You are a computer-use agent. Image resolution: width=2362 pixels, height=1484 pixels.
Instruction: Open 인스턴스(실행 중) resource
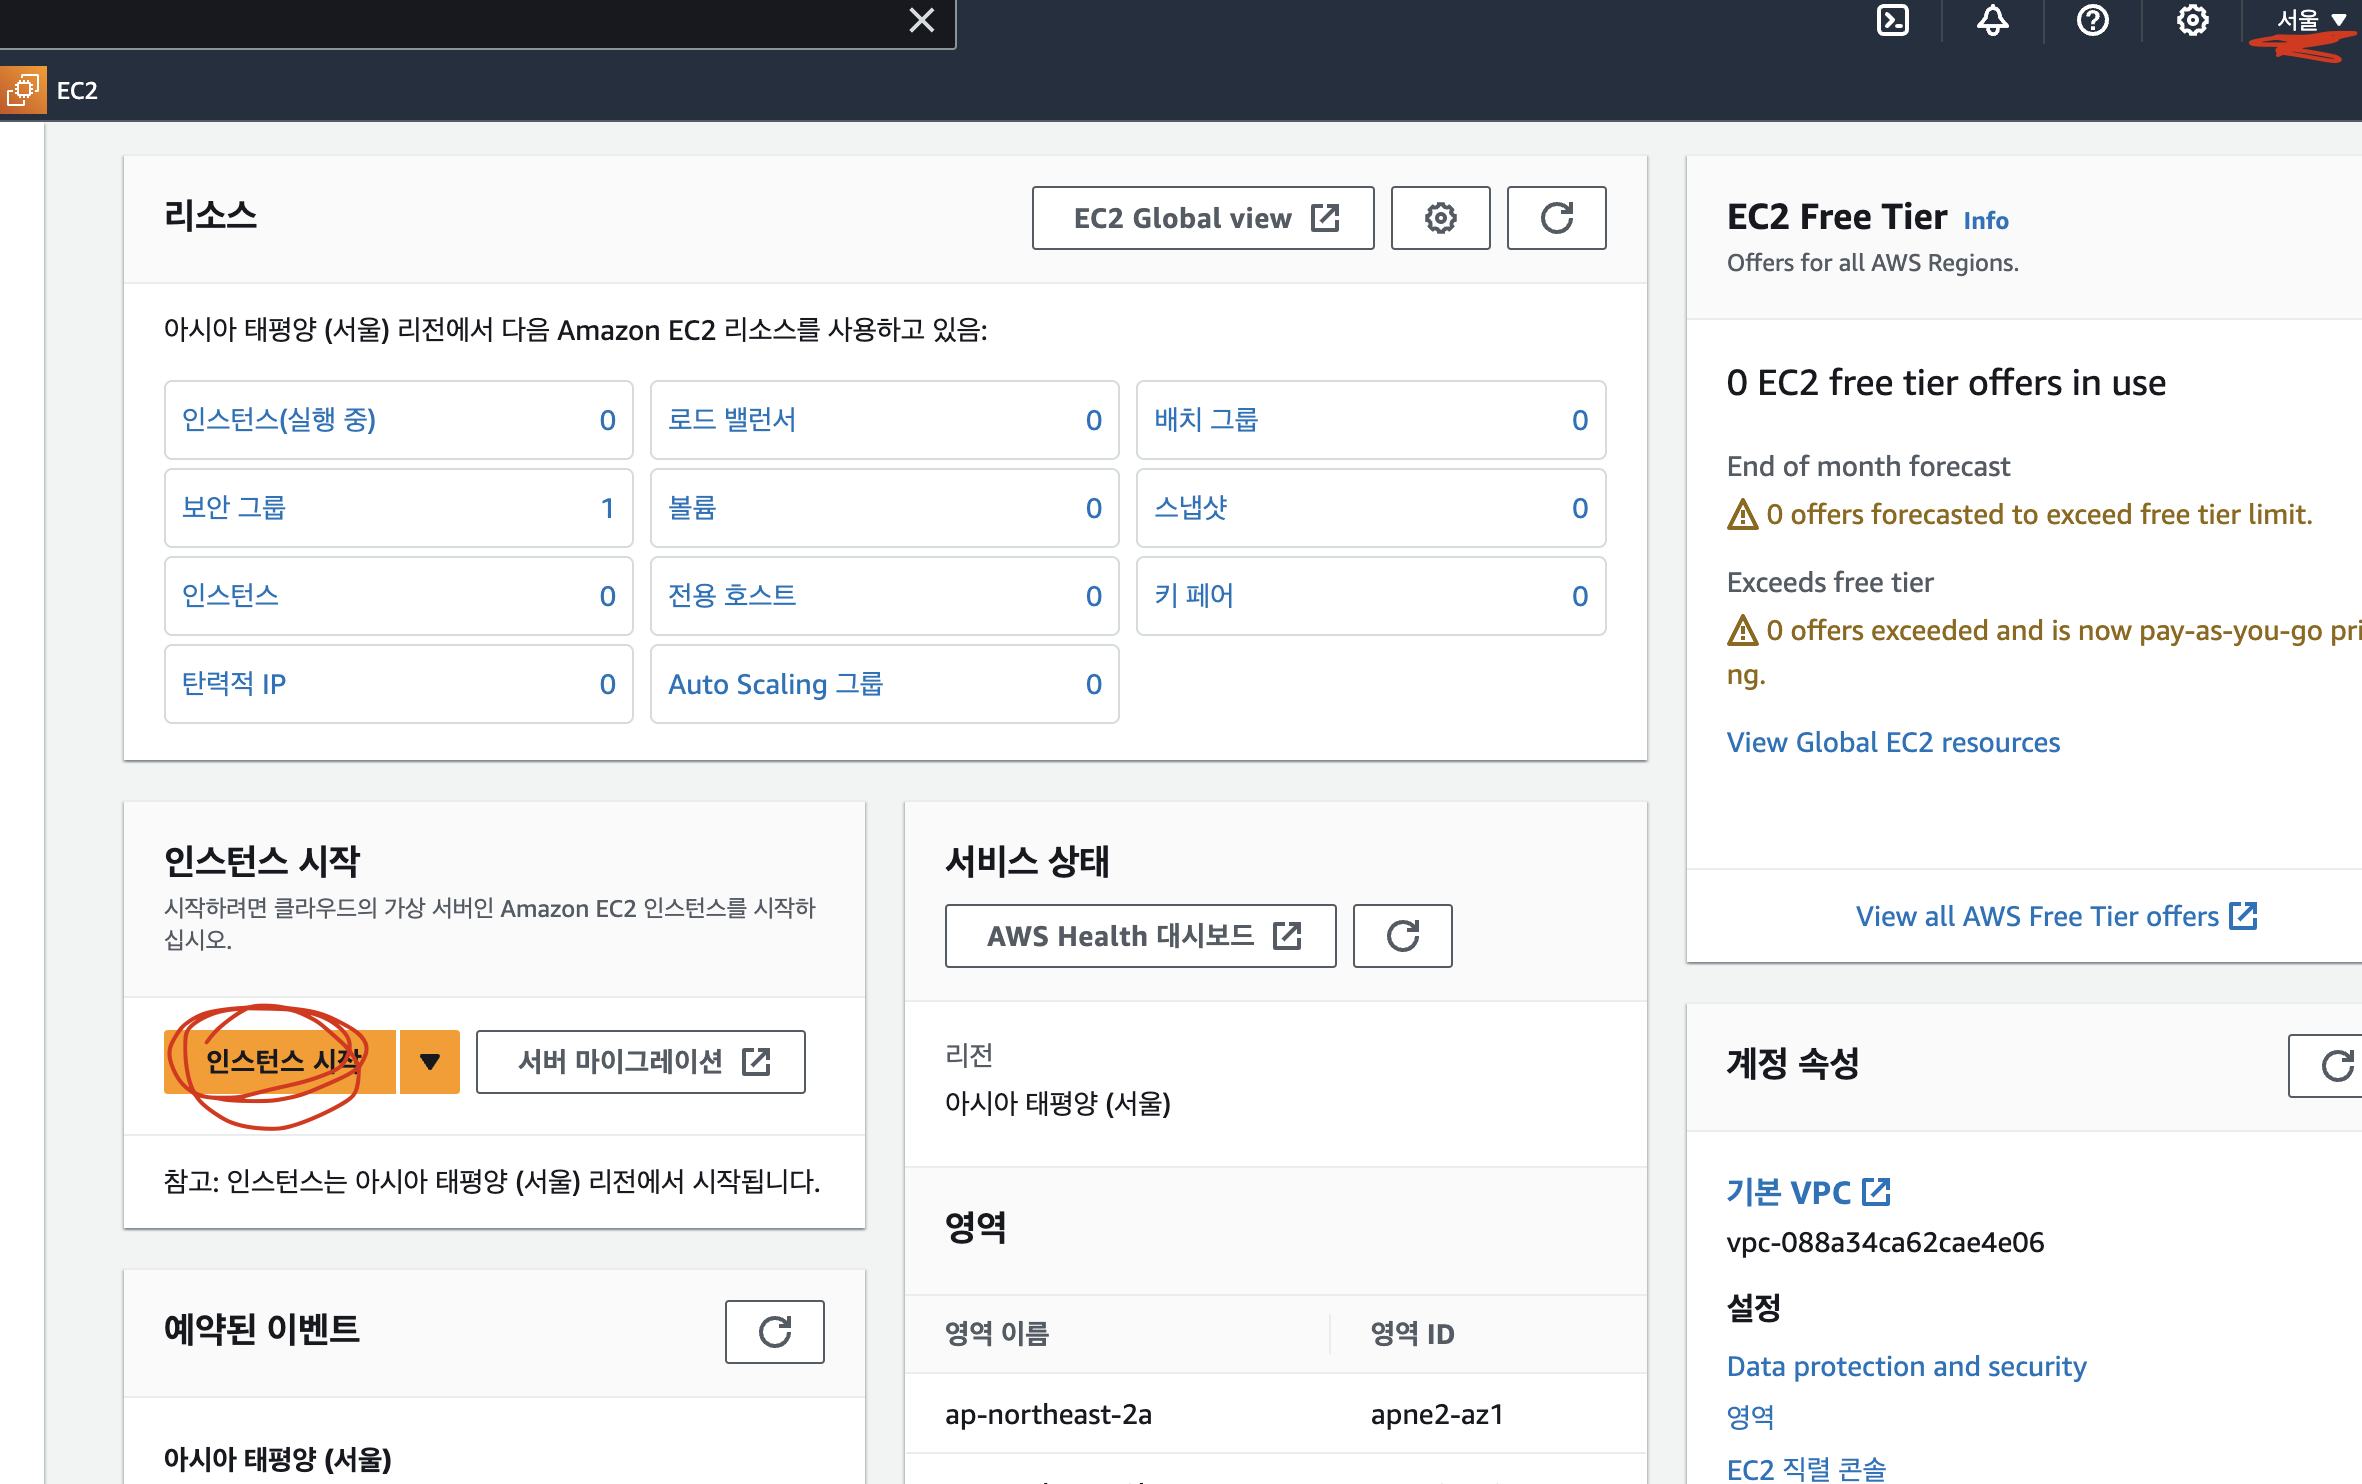pos(398,420)
